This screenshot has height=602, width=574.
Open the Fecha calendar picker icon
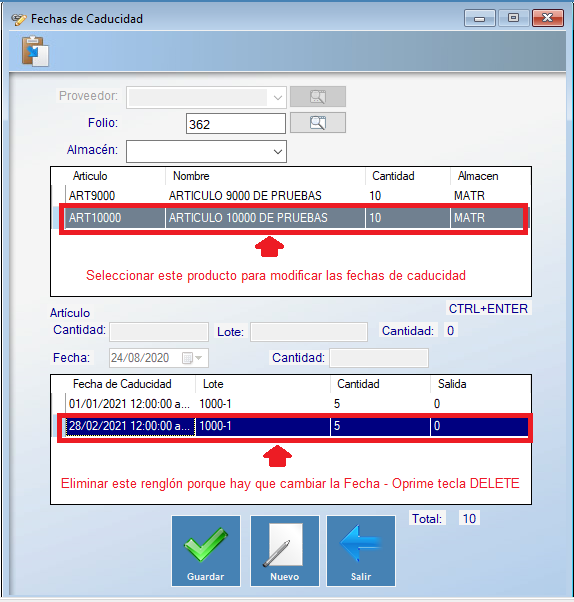(x=187, y=358)
